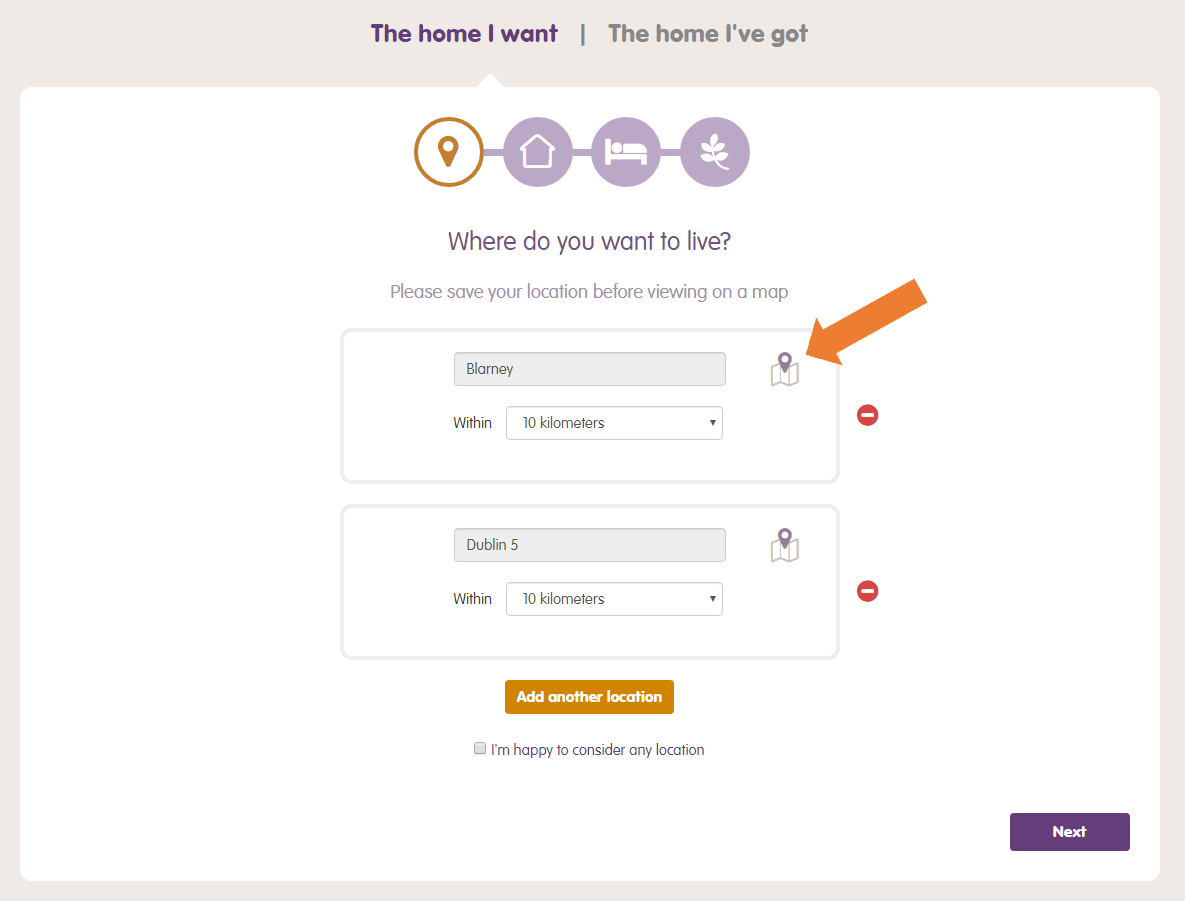Go to the house type step icon
Screen dimensions: 1185x901
537,152
